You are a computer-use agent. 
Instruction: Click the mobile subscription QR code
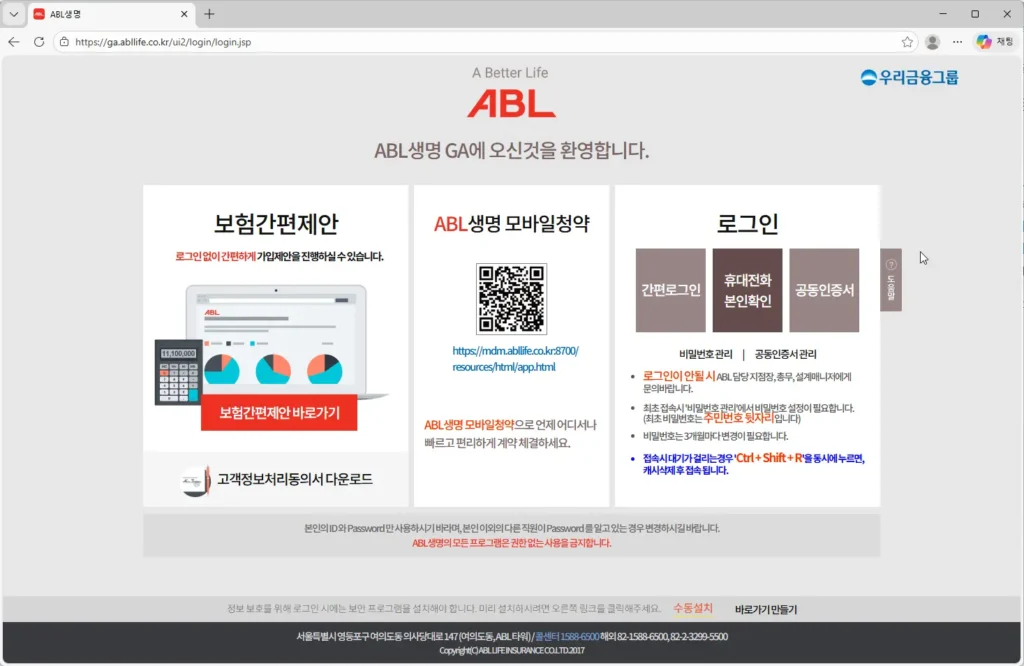[512, 297]
